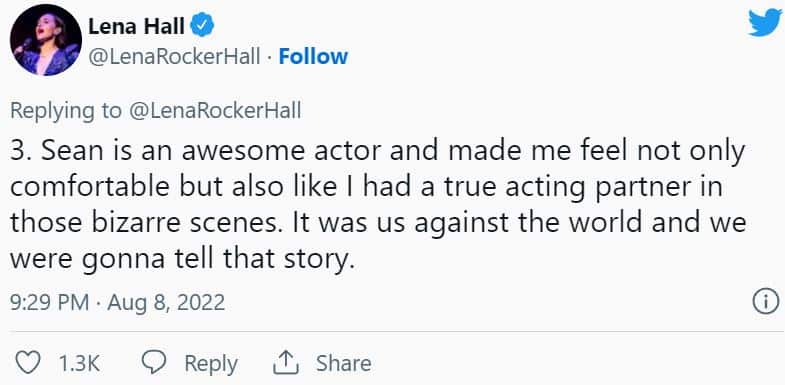Image resolution: width=785 pixels, height=385 pixels.
Task: Click 'comfortable but also like' text line
Action: pyautogui.click(x=366, y=188)
